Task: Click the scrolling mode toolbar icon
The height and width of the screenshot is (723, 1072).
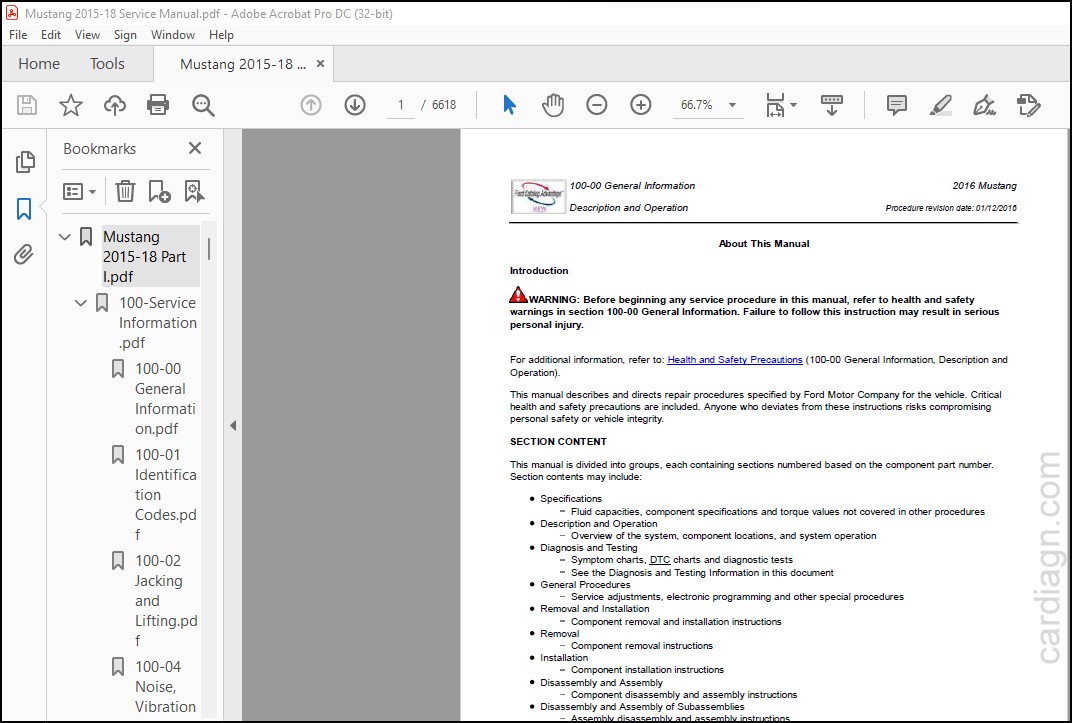Action: [831, 105]
